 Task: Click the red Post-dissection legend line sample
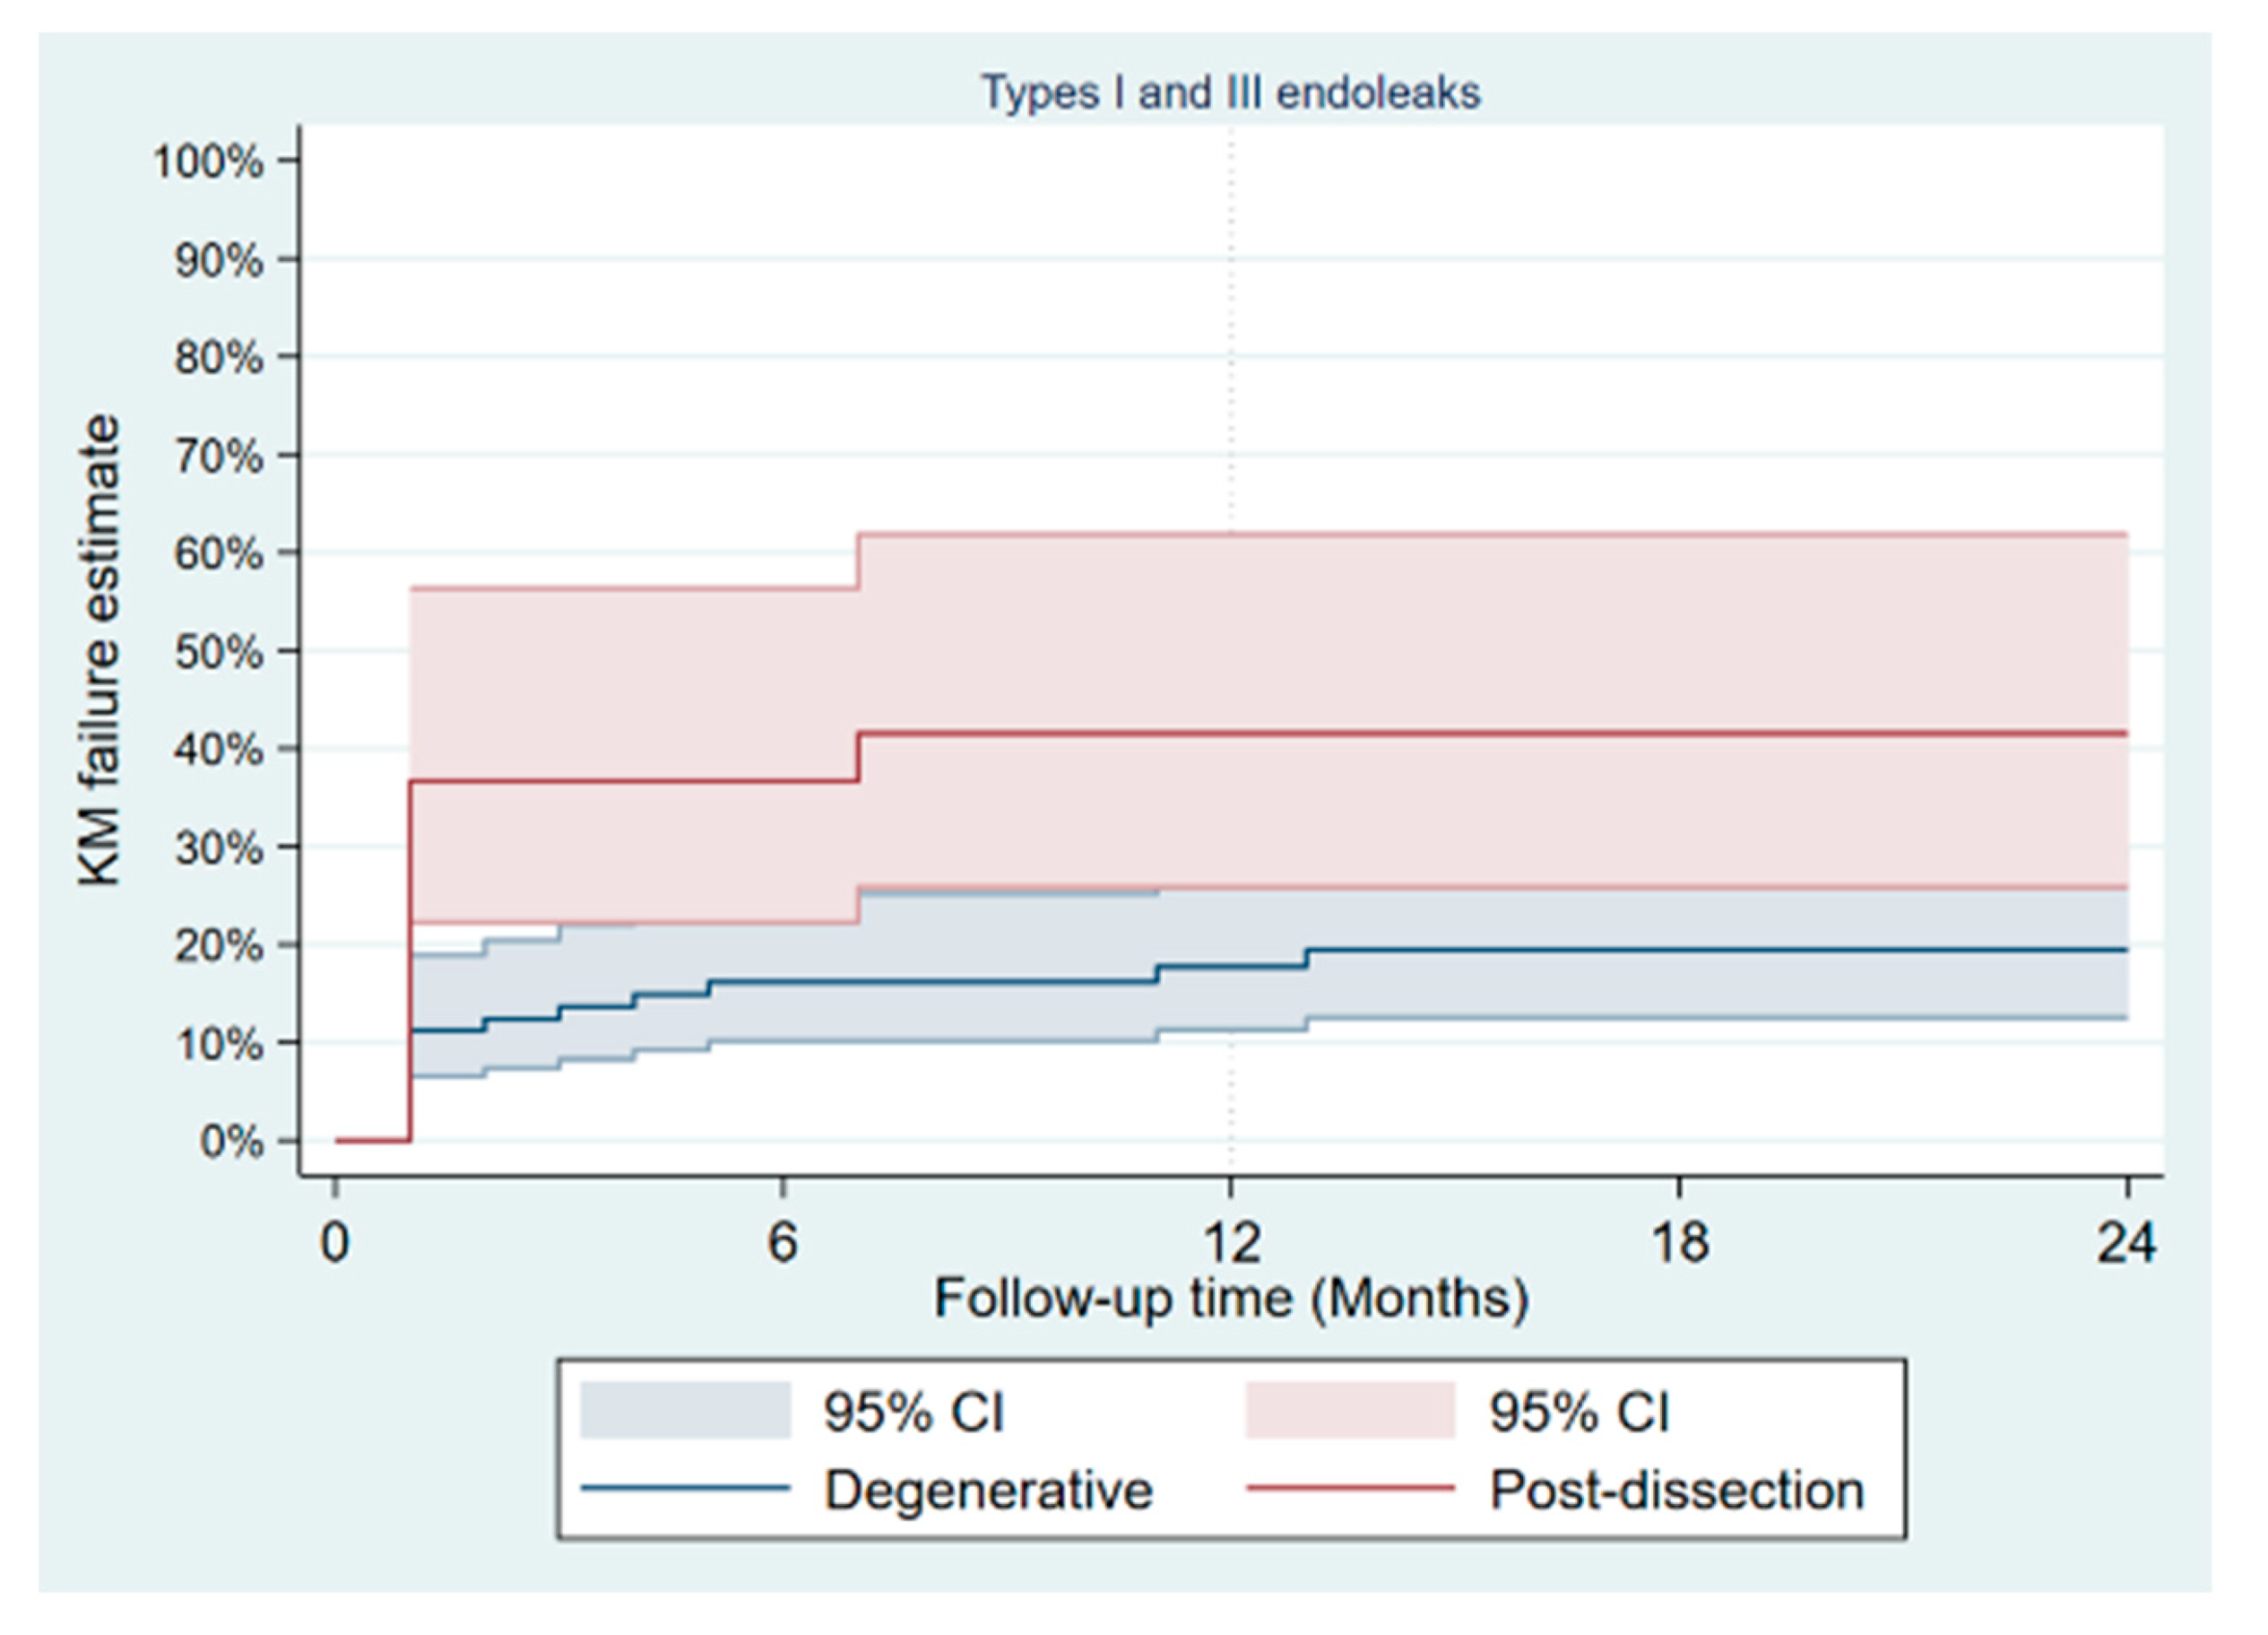(x=1349, y=1489)
